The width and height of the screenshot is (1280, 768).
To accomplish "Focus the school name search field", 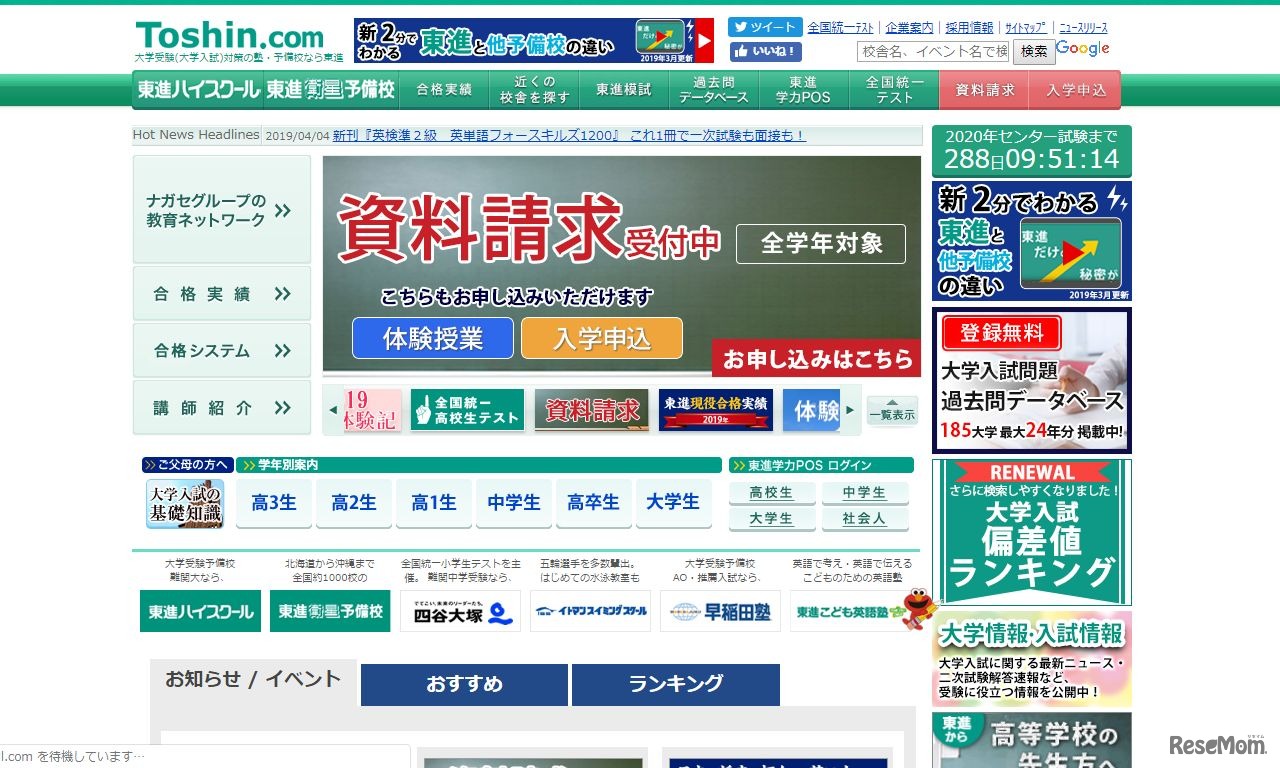I will point(934,51).
